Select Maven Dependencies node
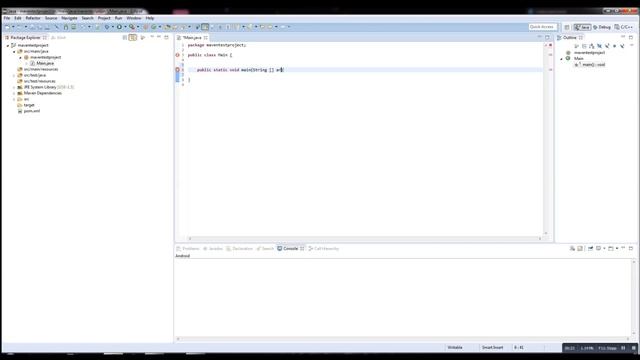Image resolution: width=640 pixels, height=360 pixels. [x=42, y=93]
